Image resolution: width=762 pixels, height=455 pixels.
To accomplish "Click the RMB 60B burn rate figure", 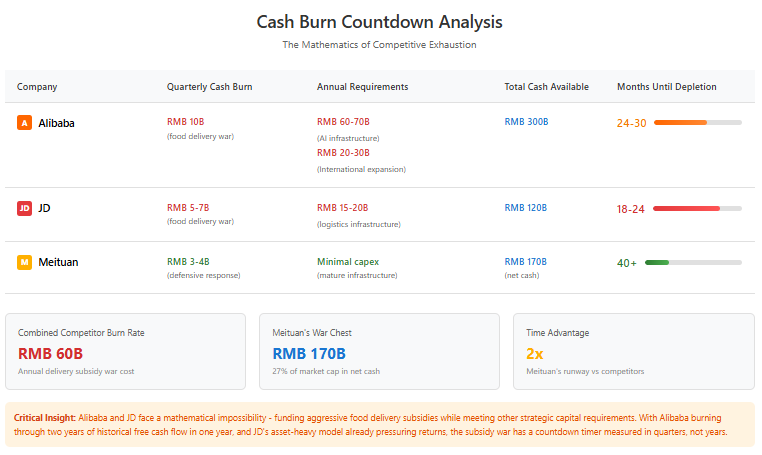I will (51, 353).
